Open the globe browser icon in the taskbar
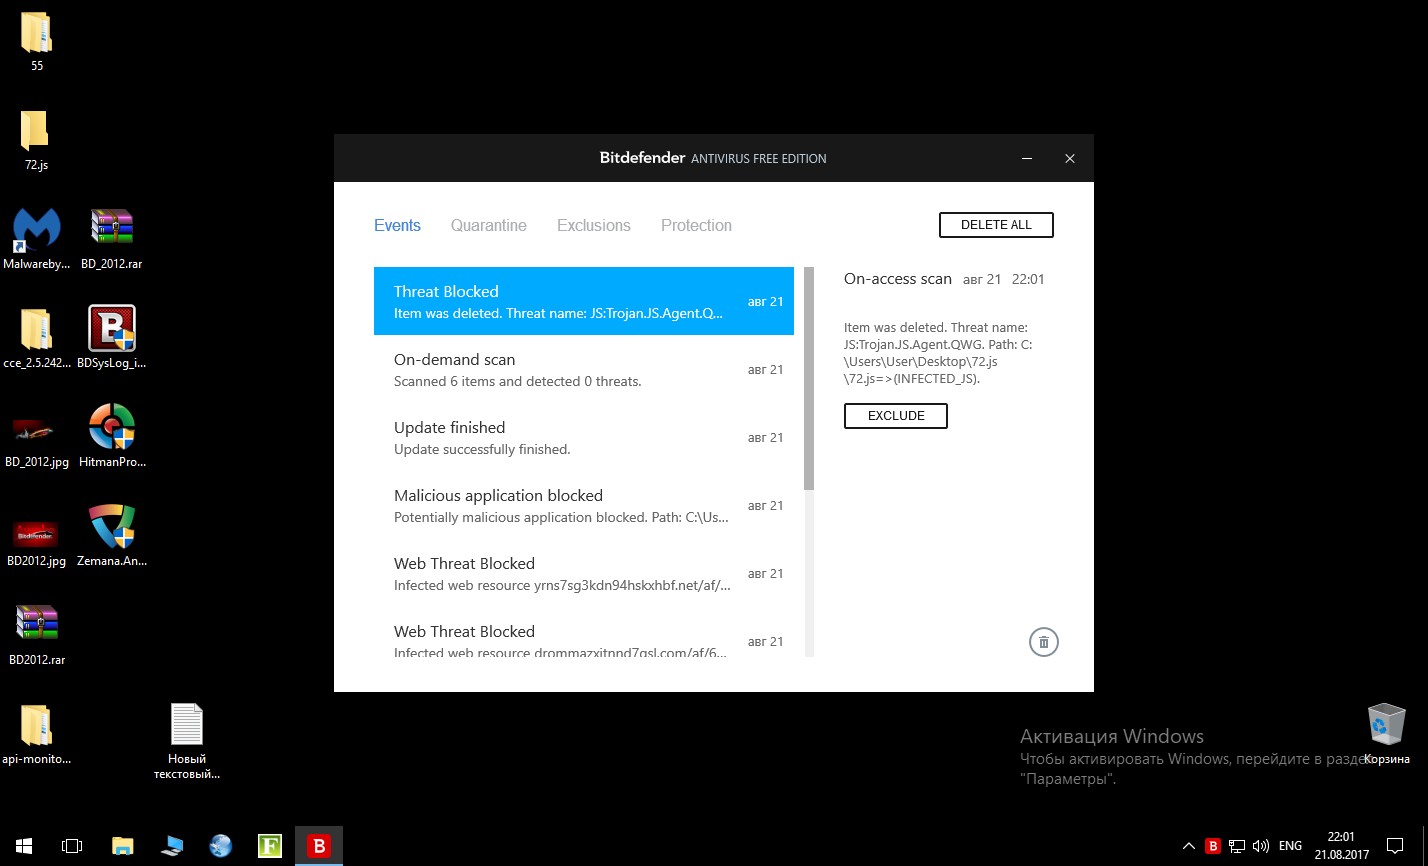 [220, 846]
